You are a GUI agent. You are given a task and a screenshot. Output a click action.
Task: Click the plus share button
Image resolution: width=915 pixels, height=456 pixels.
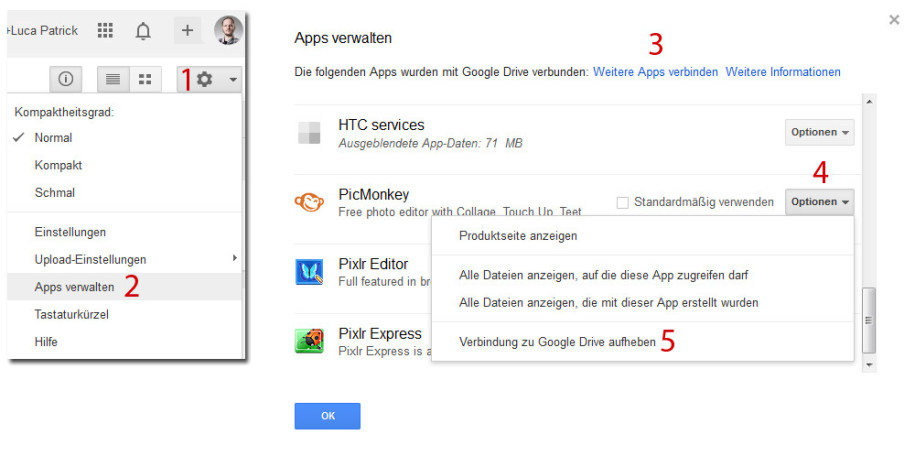pos(187,30)
